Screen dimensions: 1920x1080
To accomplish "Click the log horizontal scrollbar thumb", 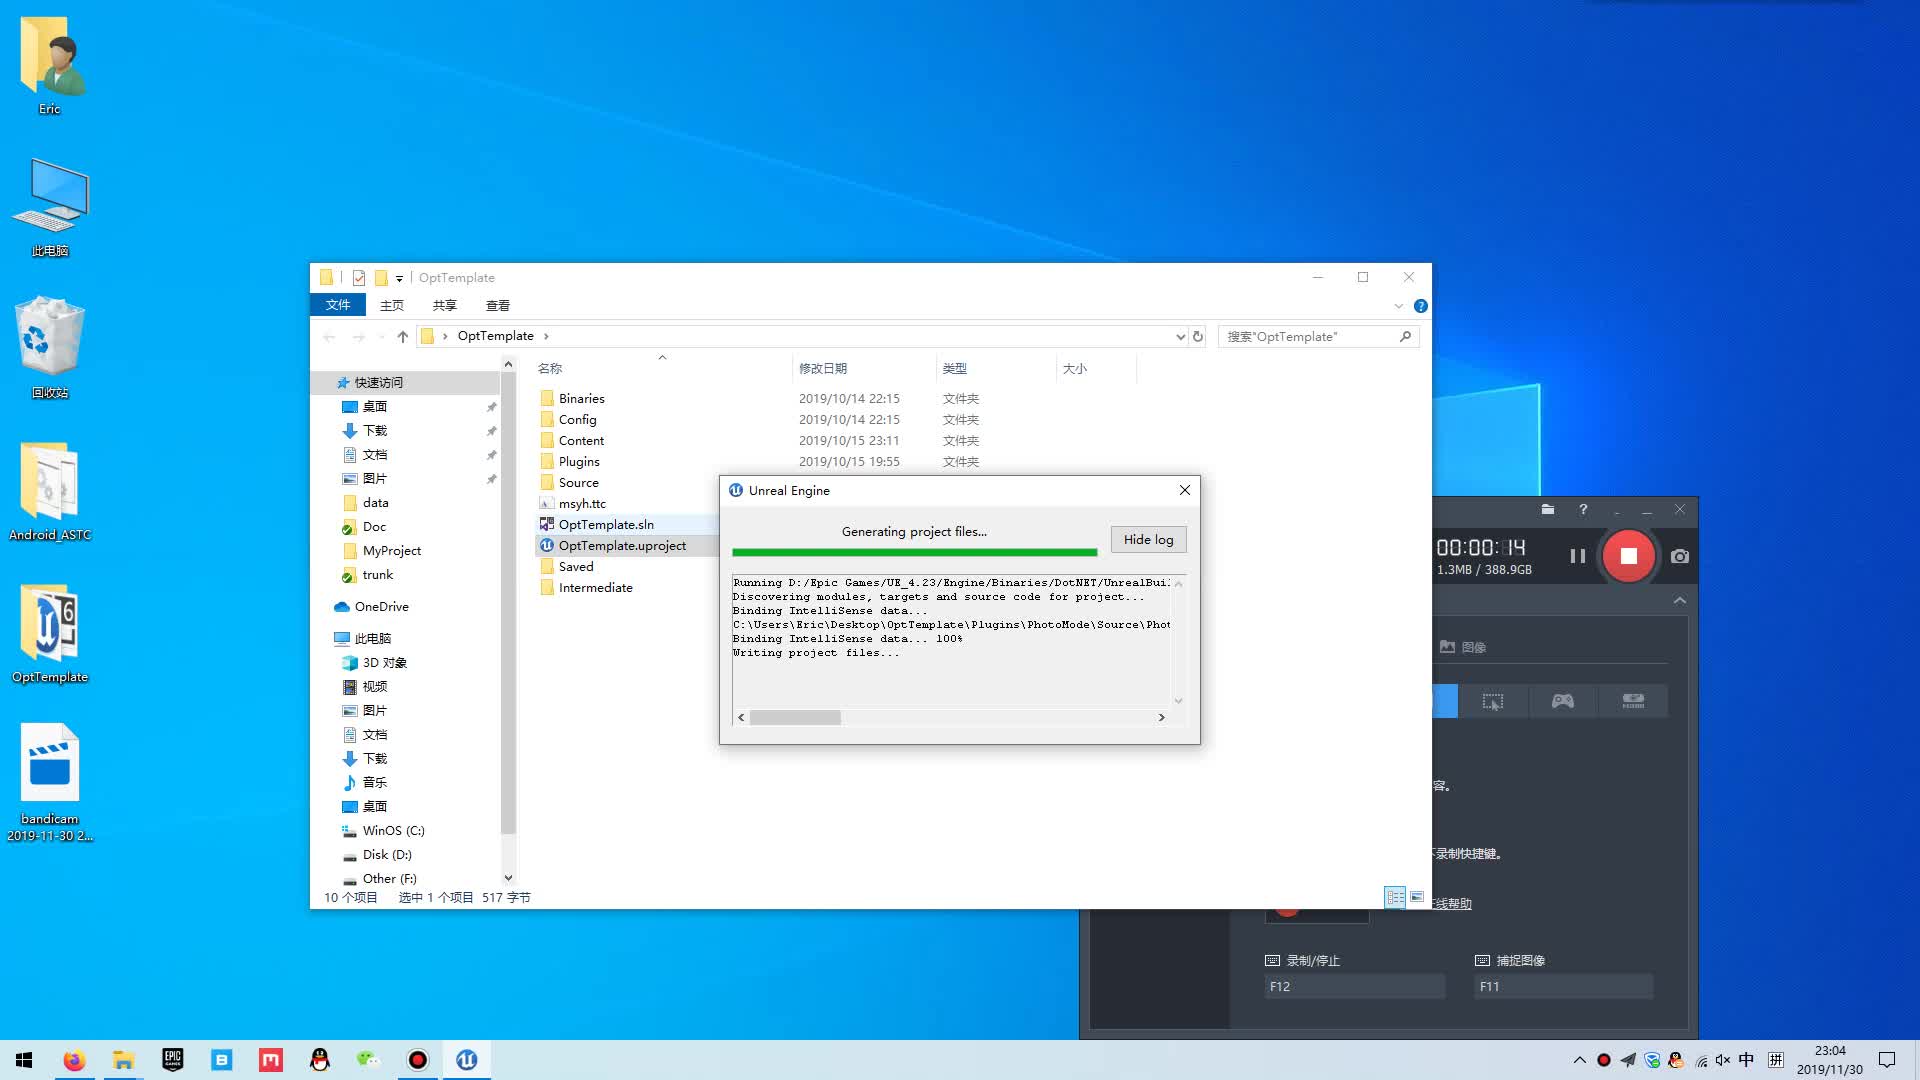I will (795, 717).
